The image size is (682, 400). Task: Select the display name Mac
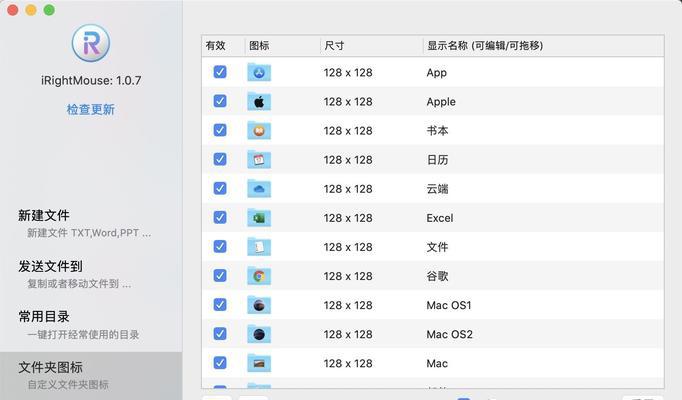coord(437,364)
